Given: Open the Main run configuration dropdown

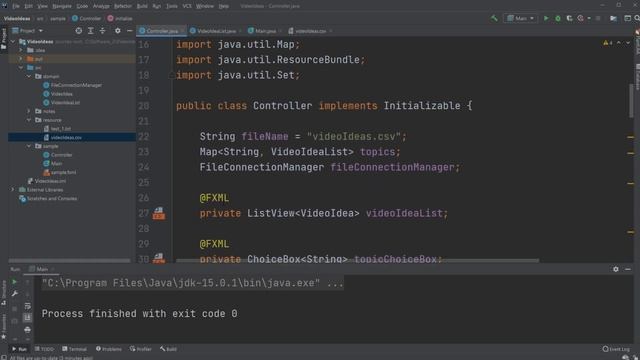Looking at the screenshot, I should [x=520, y=18].
